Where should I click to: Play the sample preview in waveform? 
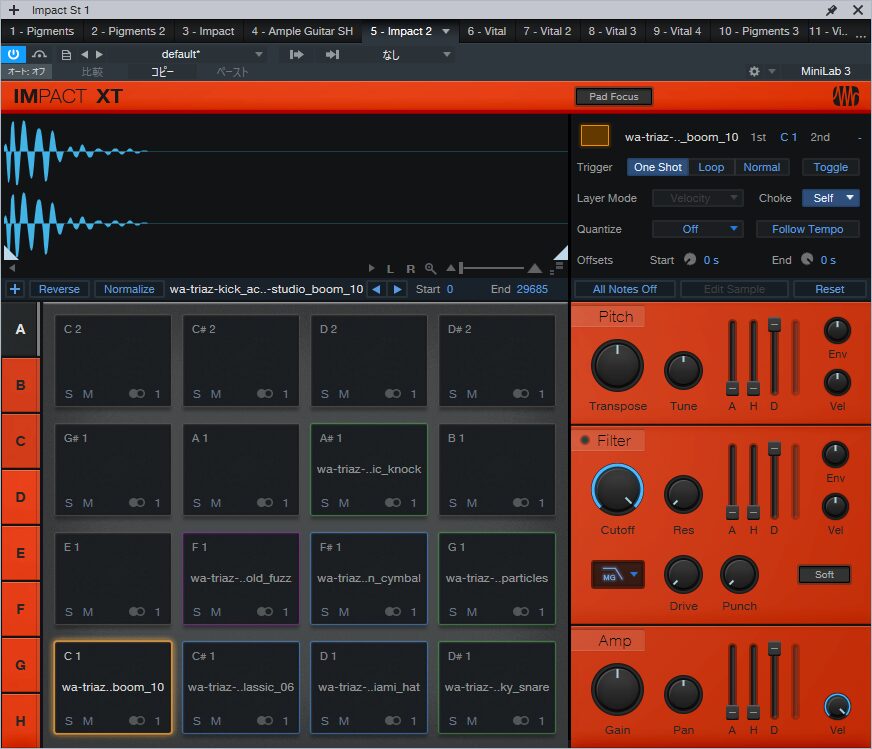pyautogui.click(x=371, y=269)
